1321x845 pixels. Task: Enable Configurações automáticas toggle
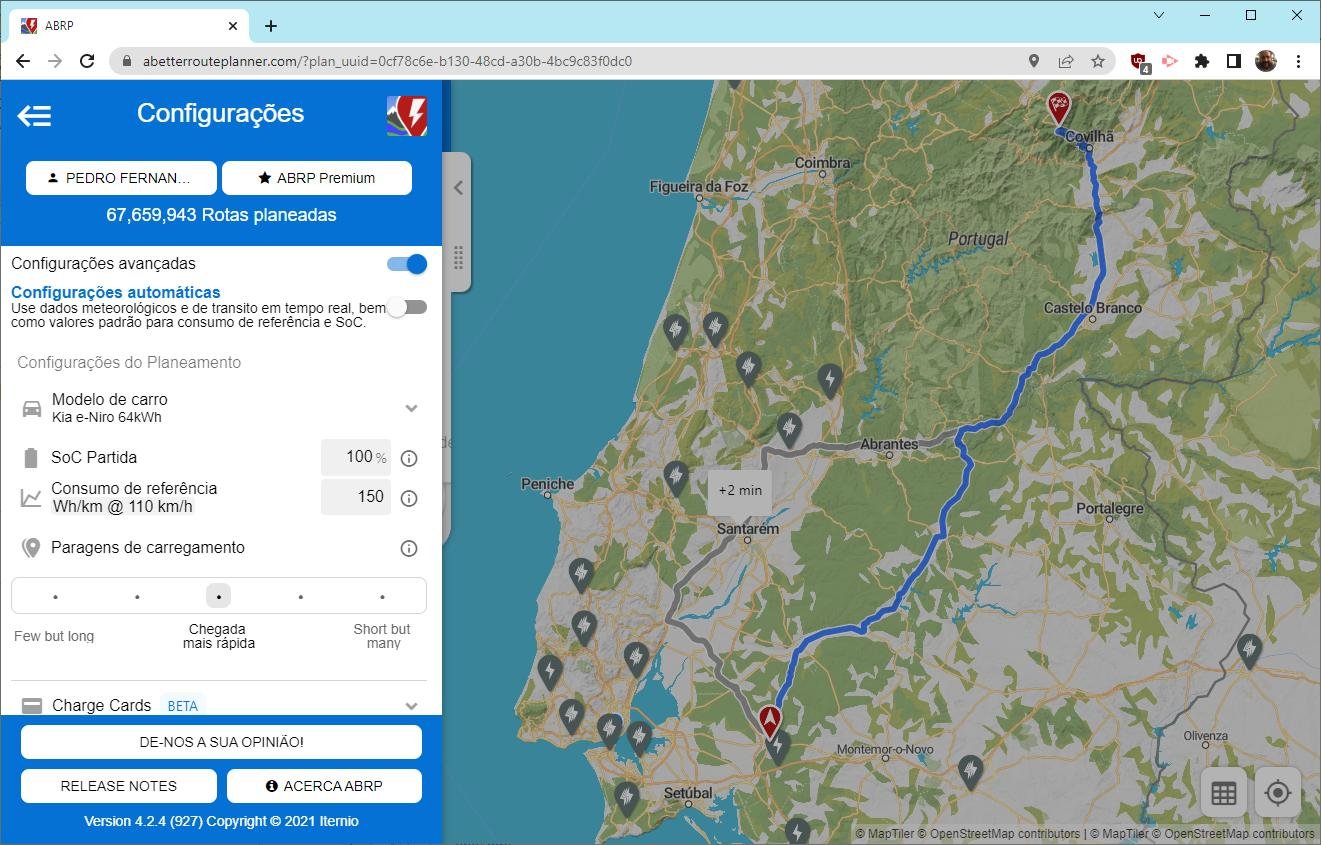point(407,307)
